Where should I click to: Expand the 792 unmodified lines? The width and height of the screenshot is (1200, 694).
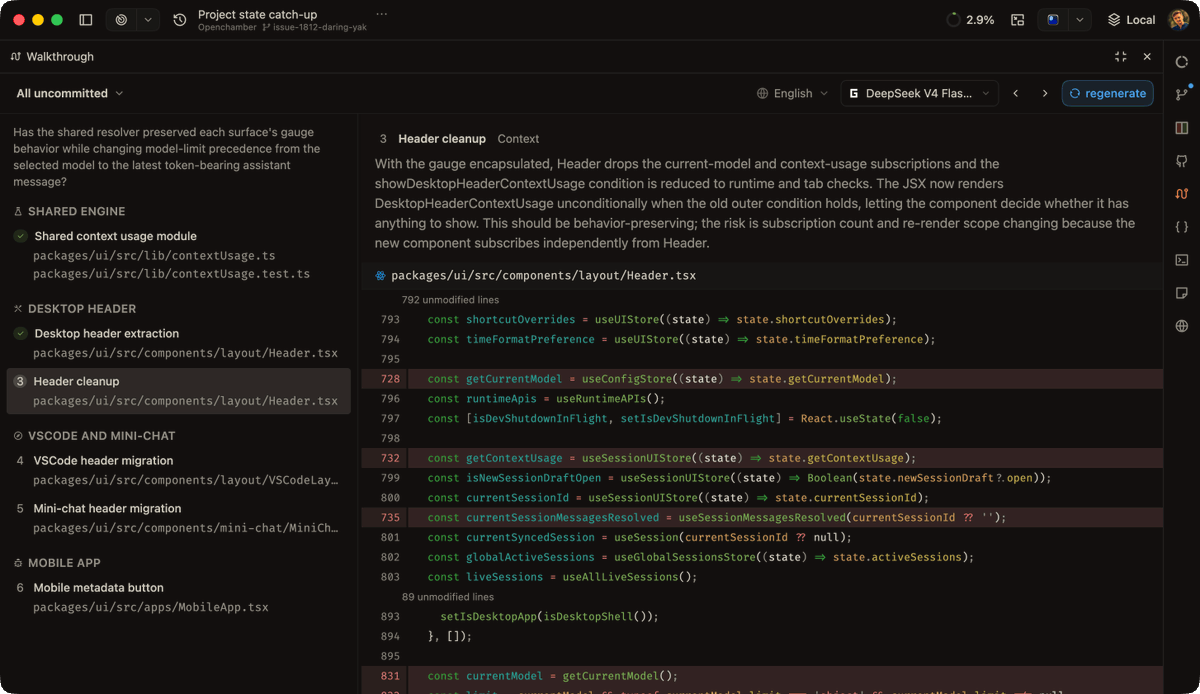(x=450, y=300)
